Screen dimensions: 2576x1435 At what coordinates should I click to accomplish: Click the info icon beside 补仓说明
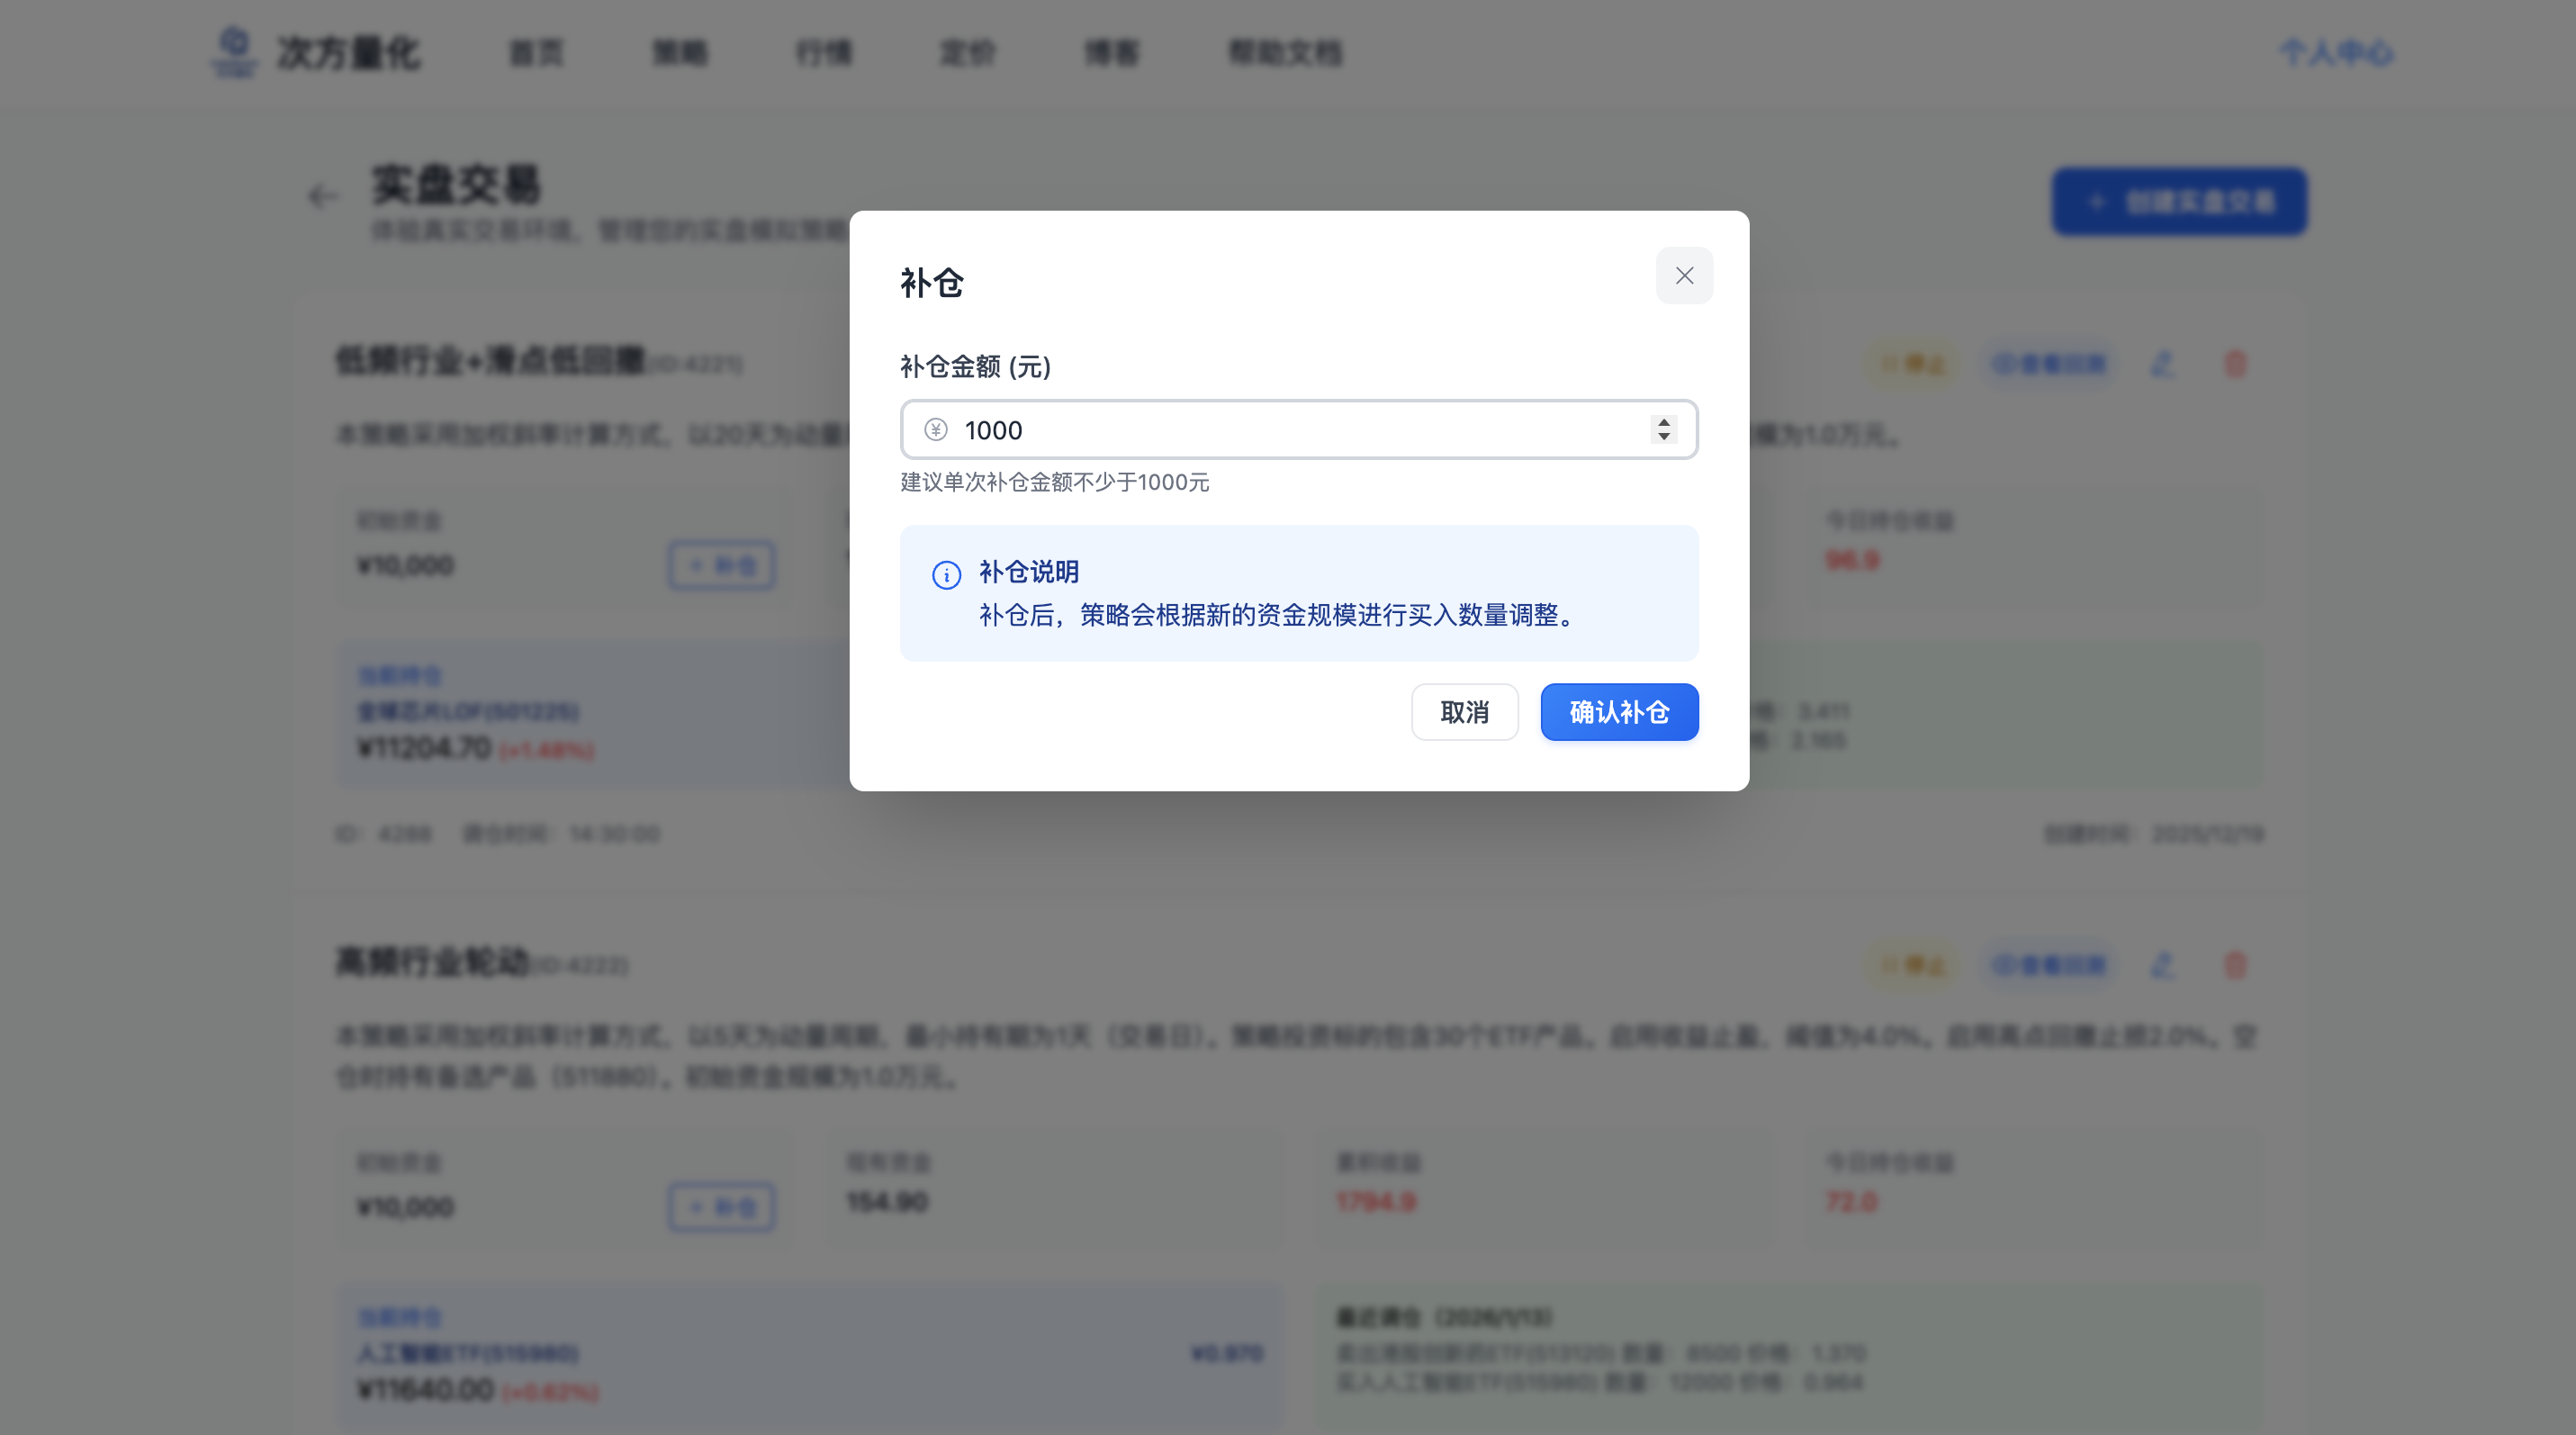pyautogui.click(x=946, y=575)
